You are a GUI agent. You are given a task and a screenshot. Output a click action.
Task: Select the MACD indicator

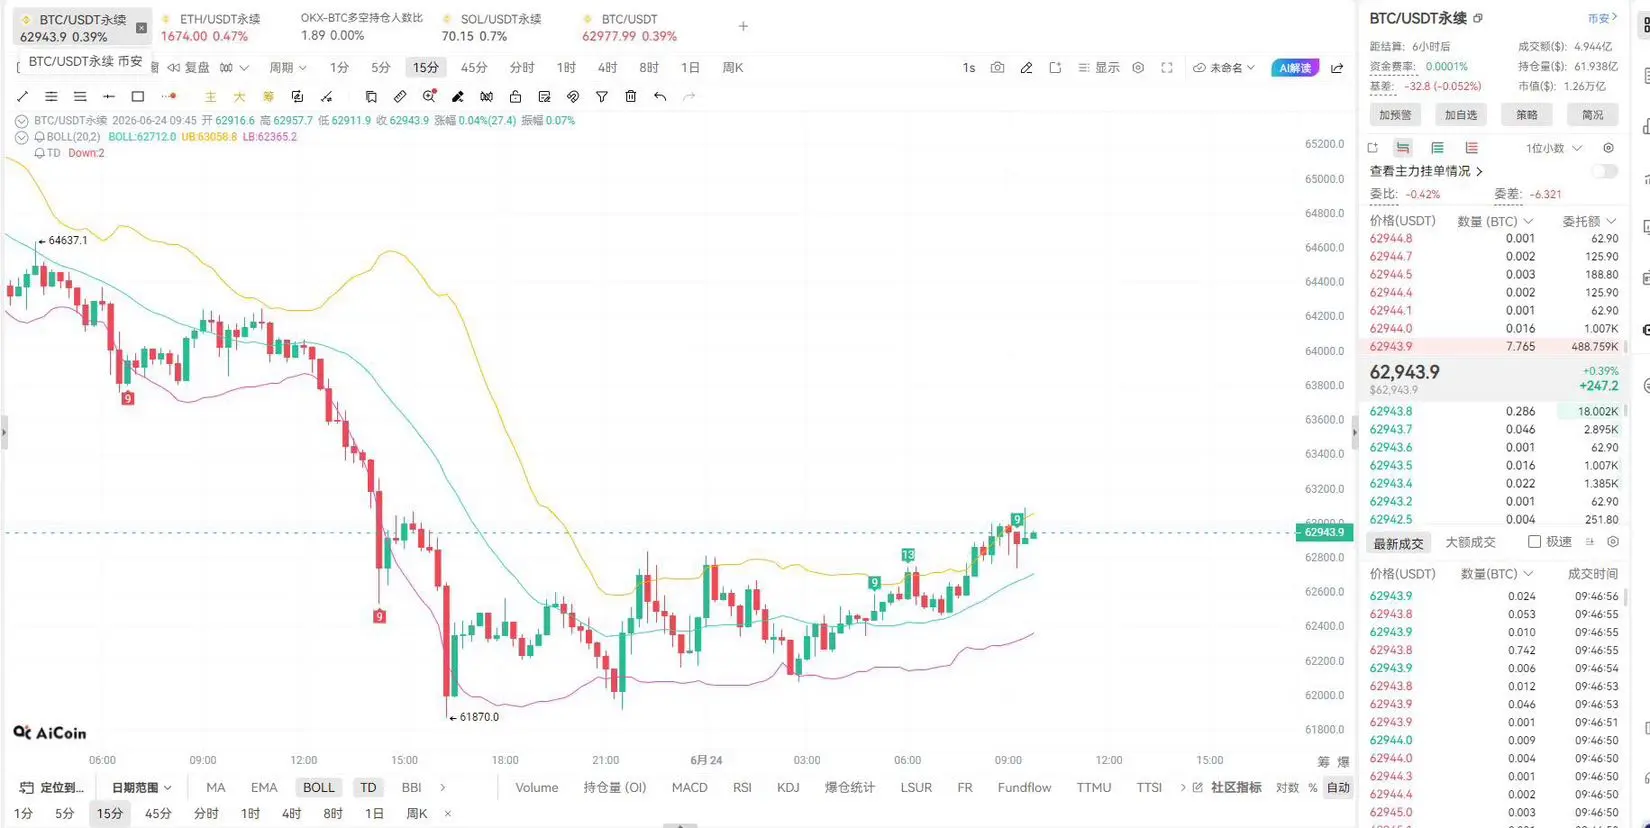[x=690, y=788]
